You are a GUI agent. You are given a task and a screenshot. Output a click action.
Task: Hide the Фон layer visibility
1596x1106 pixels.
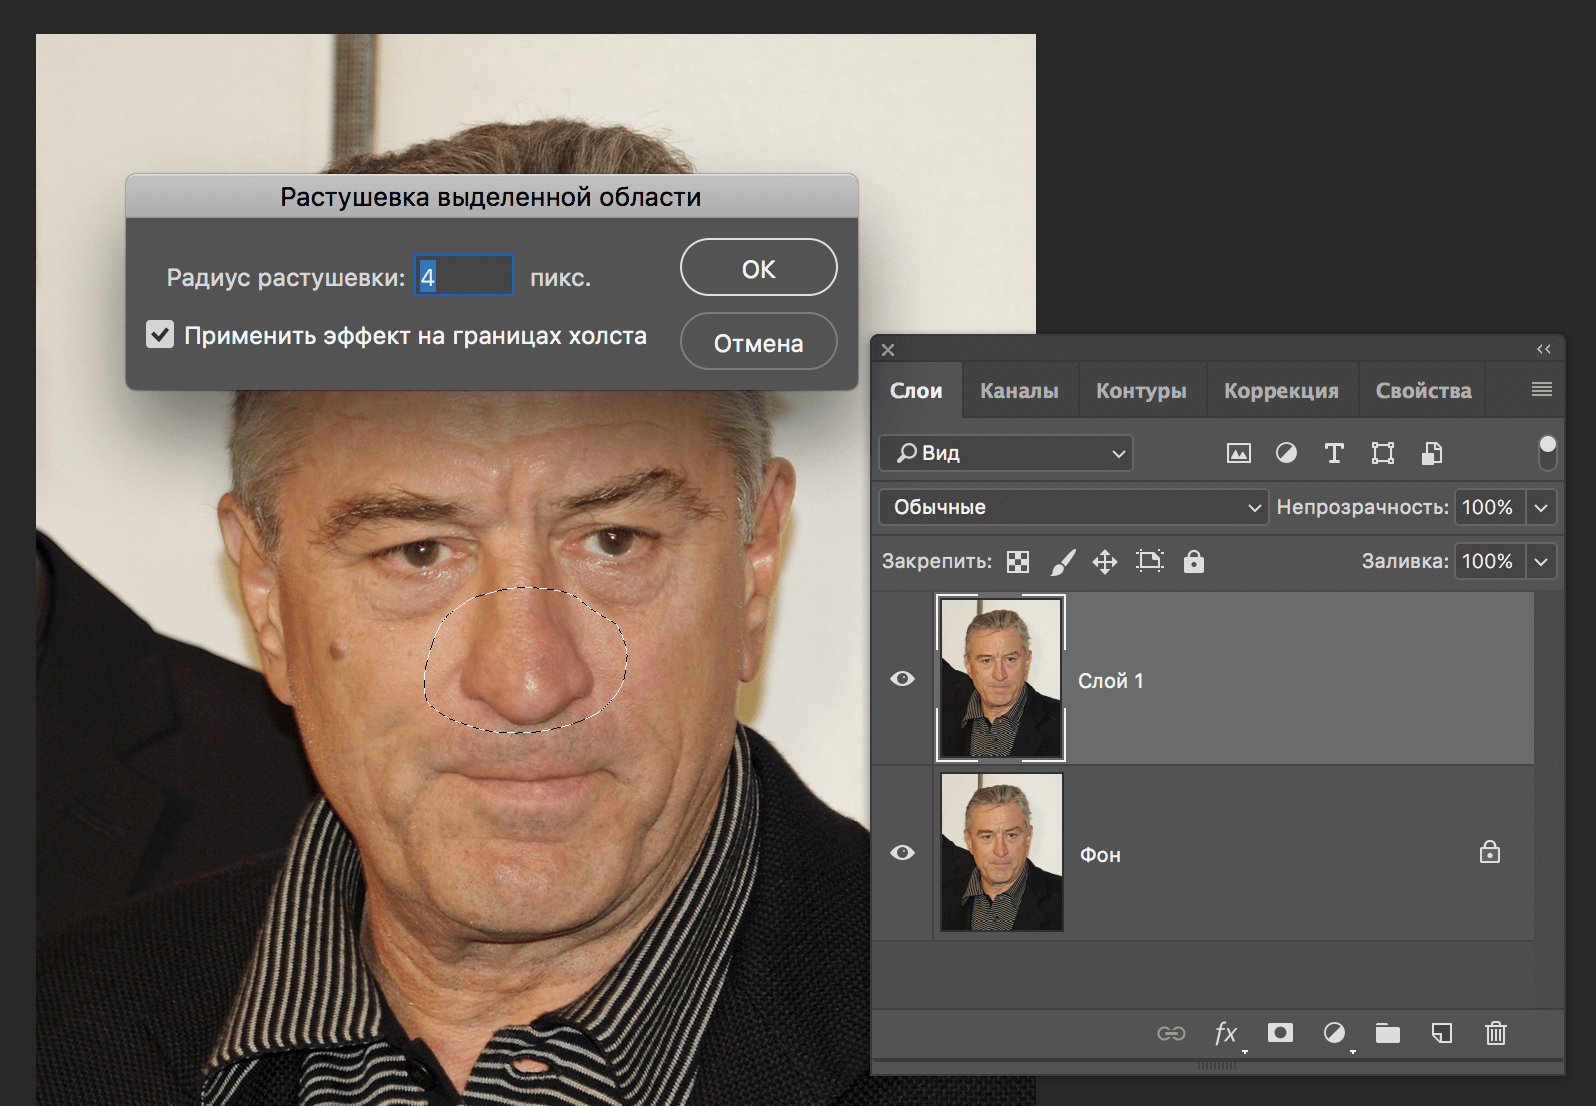click(x=902, y=853)
